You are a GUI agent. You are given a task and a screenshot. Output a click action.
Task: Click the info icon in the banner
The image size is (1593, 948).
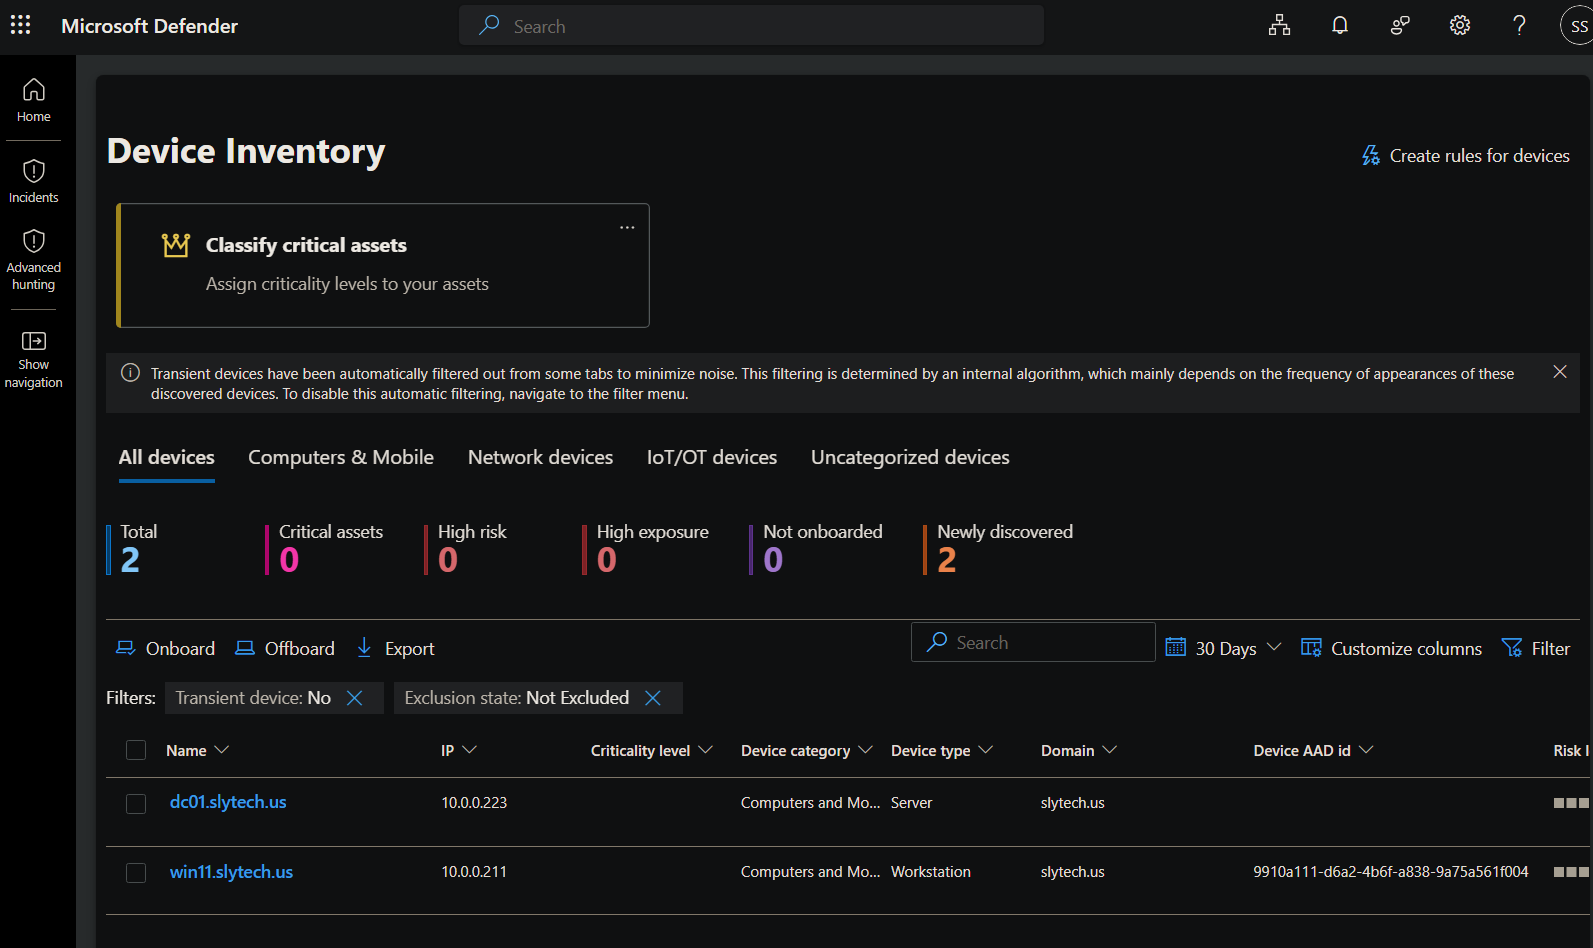130,373
